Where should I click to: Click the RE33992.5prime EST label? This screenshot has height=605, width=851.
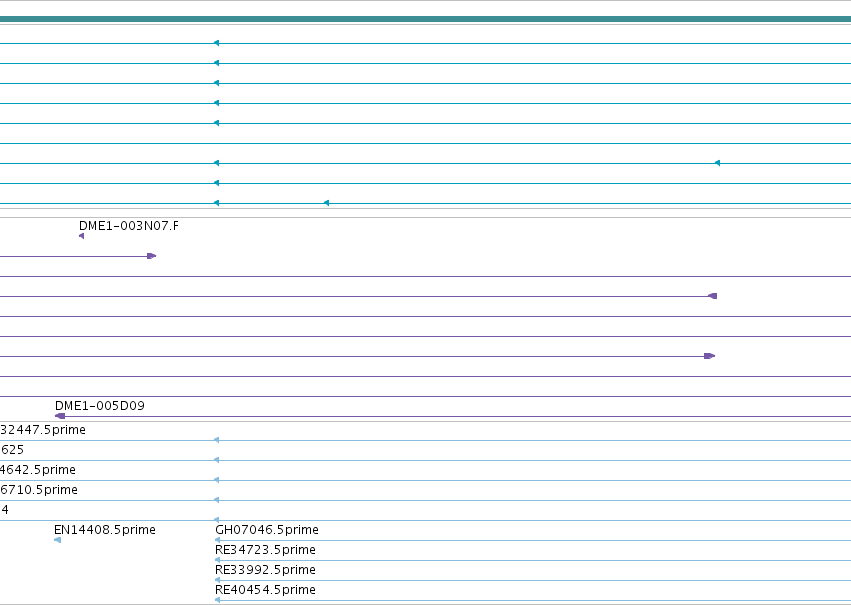click(x=265, y=570)
